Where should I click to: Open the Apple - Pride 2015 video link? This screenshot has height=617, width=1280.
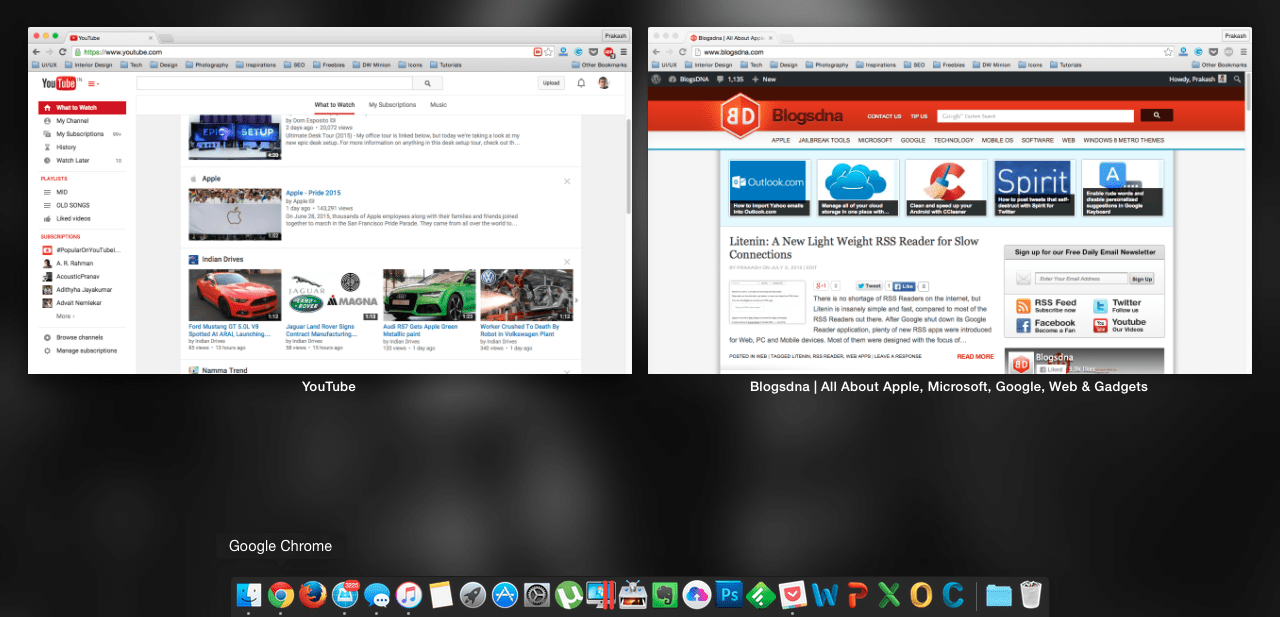click(313, 193)
